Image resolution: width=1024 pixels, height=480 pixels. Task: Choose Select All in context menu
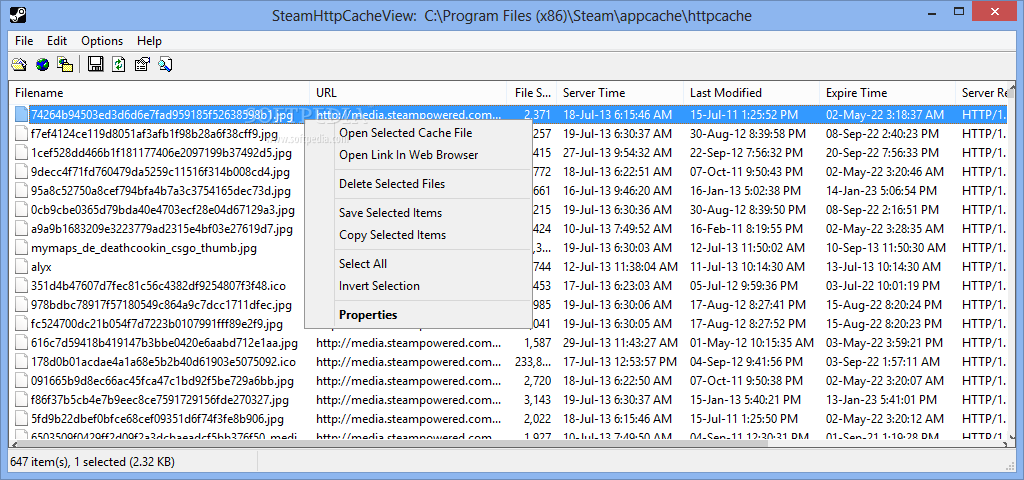(x=418, y=264)
